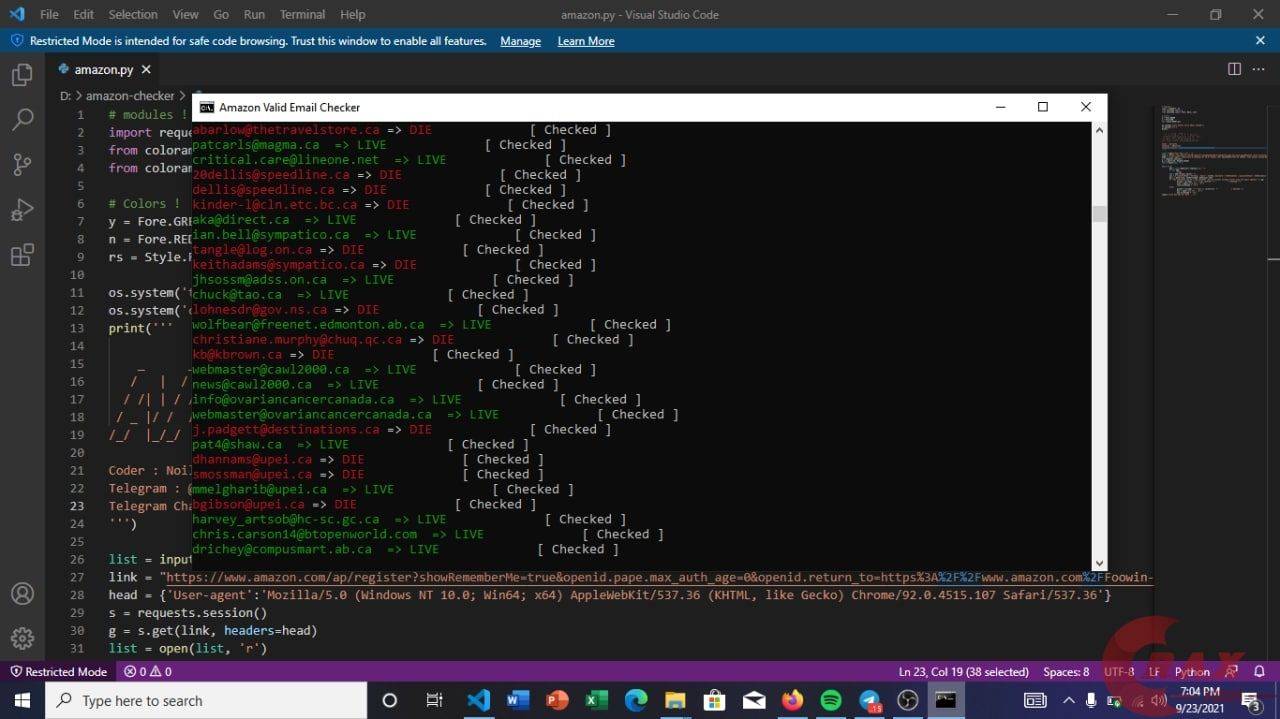Open OBS Studio from the taskbar
Image resolution: width=1280 pixels, height=719 pixels.
pyautogui.click(x=909, y=700)
